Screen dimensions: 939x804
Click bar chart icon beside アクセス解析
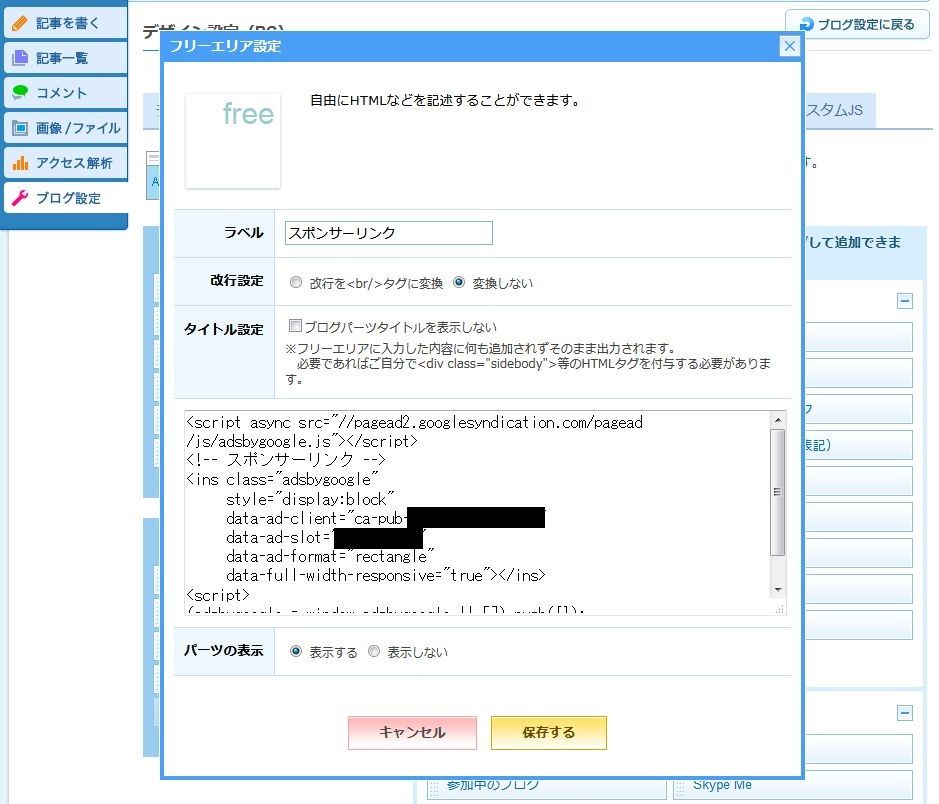pyautogui.click(x=20, y=163)
